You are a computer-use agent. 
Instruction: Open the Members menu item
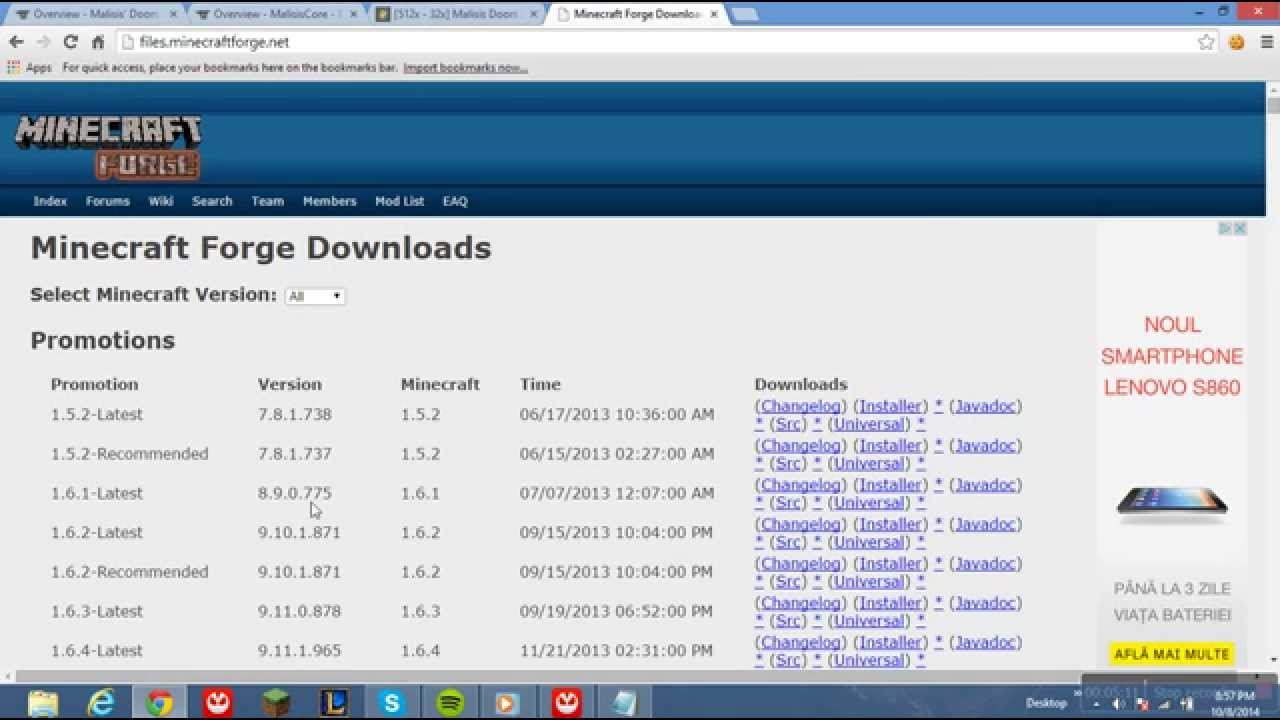click(x=329, y=201)
